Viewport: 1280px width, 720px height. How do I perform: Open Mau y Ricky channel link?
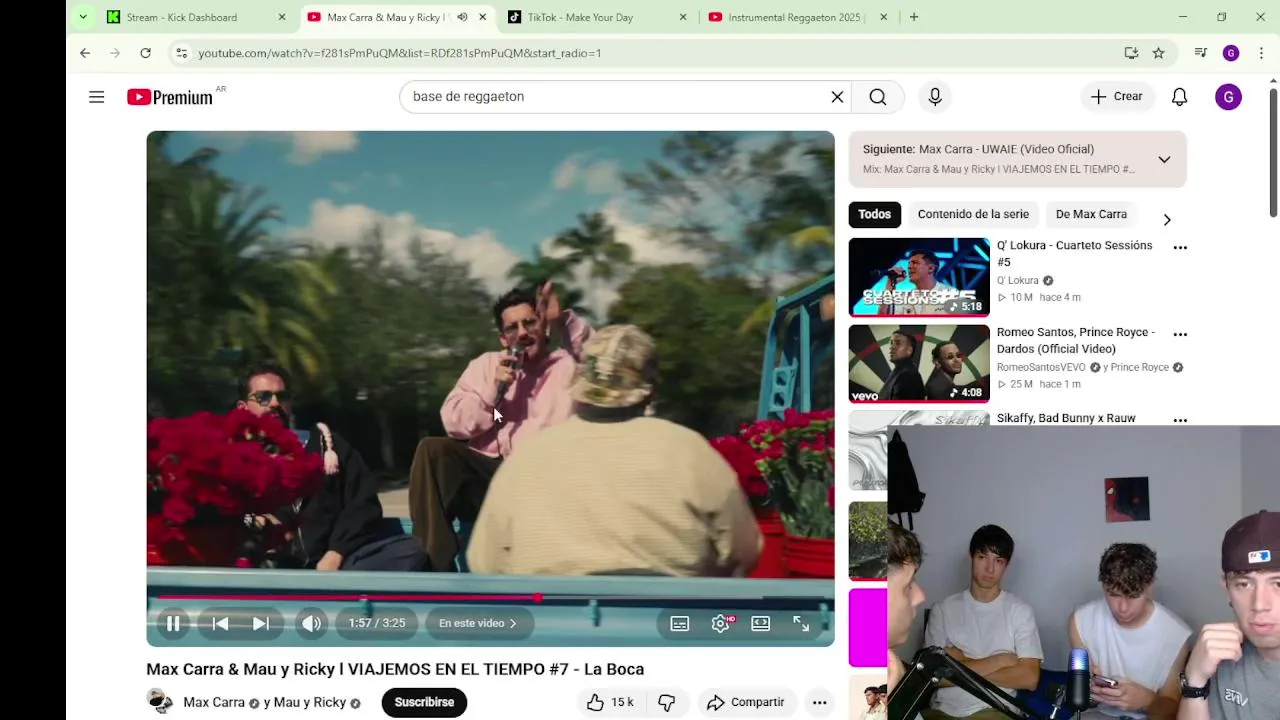tap(310, 702)
